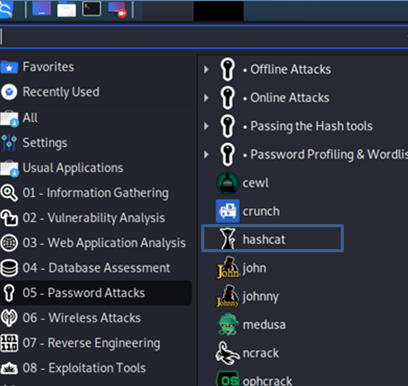Click the Reverse Engineering binary icon
Image resolution: width=408 pixels, height=386 pixels.
(x=9, y=343)
